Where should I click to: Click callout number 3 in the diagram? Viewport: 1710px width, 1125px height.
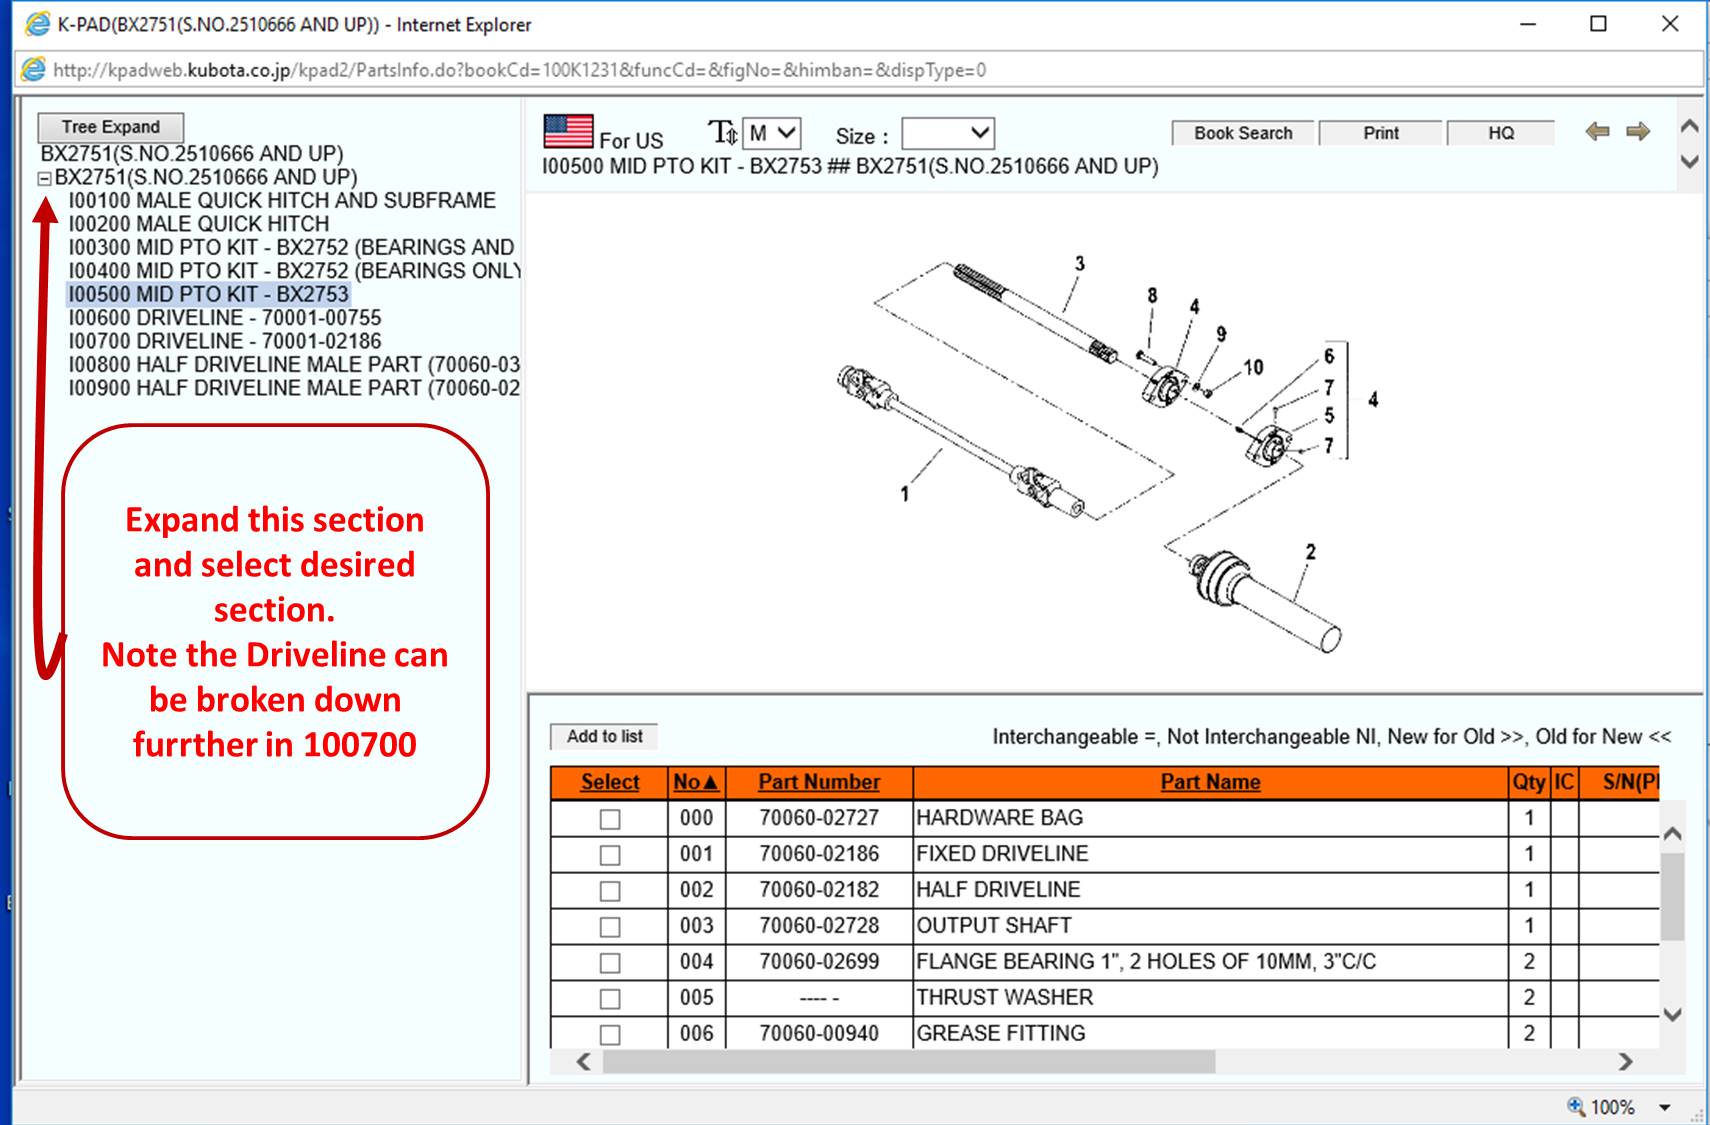[1080, 264]
